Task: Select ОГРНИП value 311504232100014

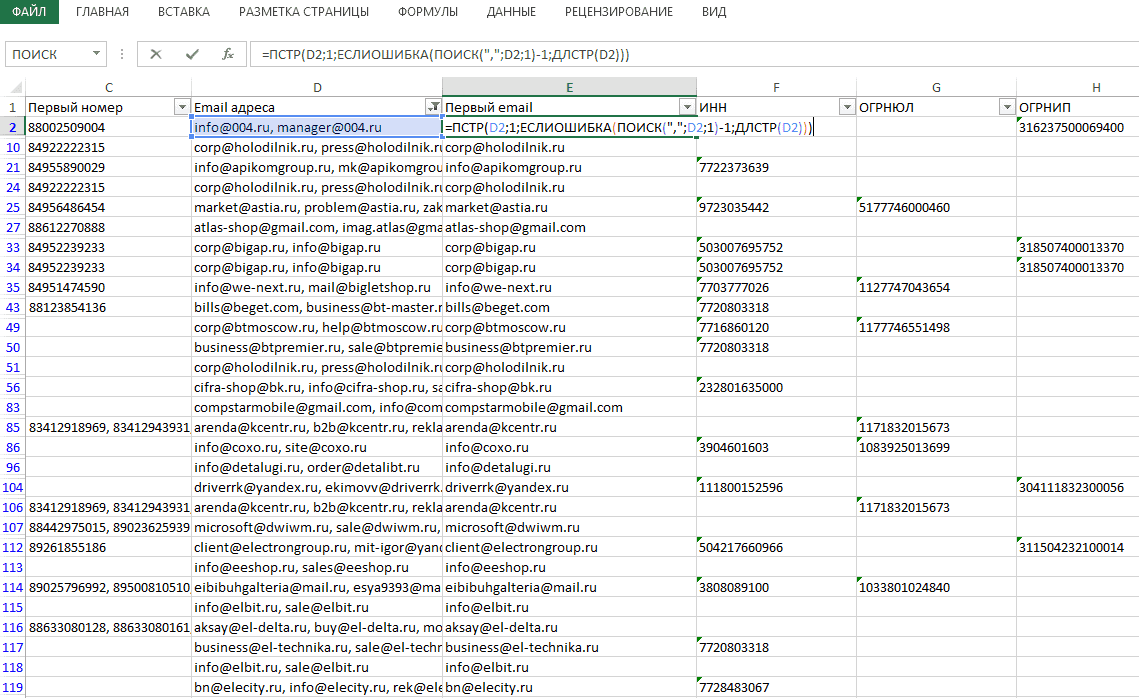Action: click(1078, 548)
